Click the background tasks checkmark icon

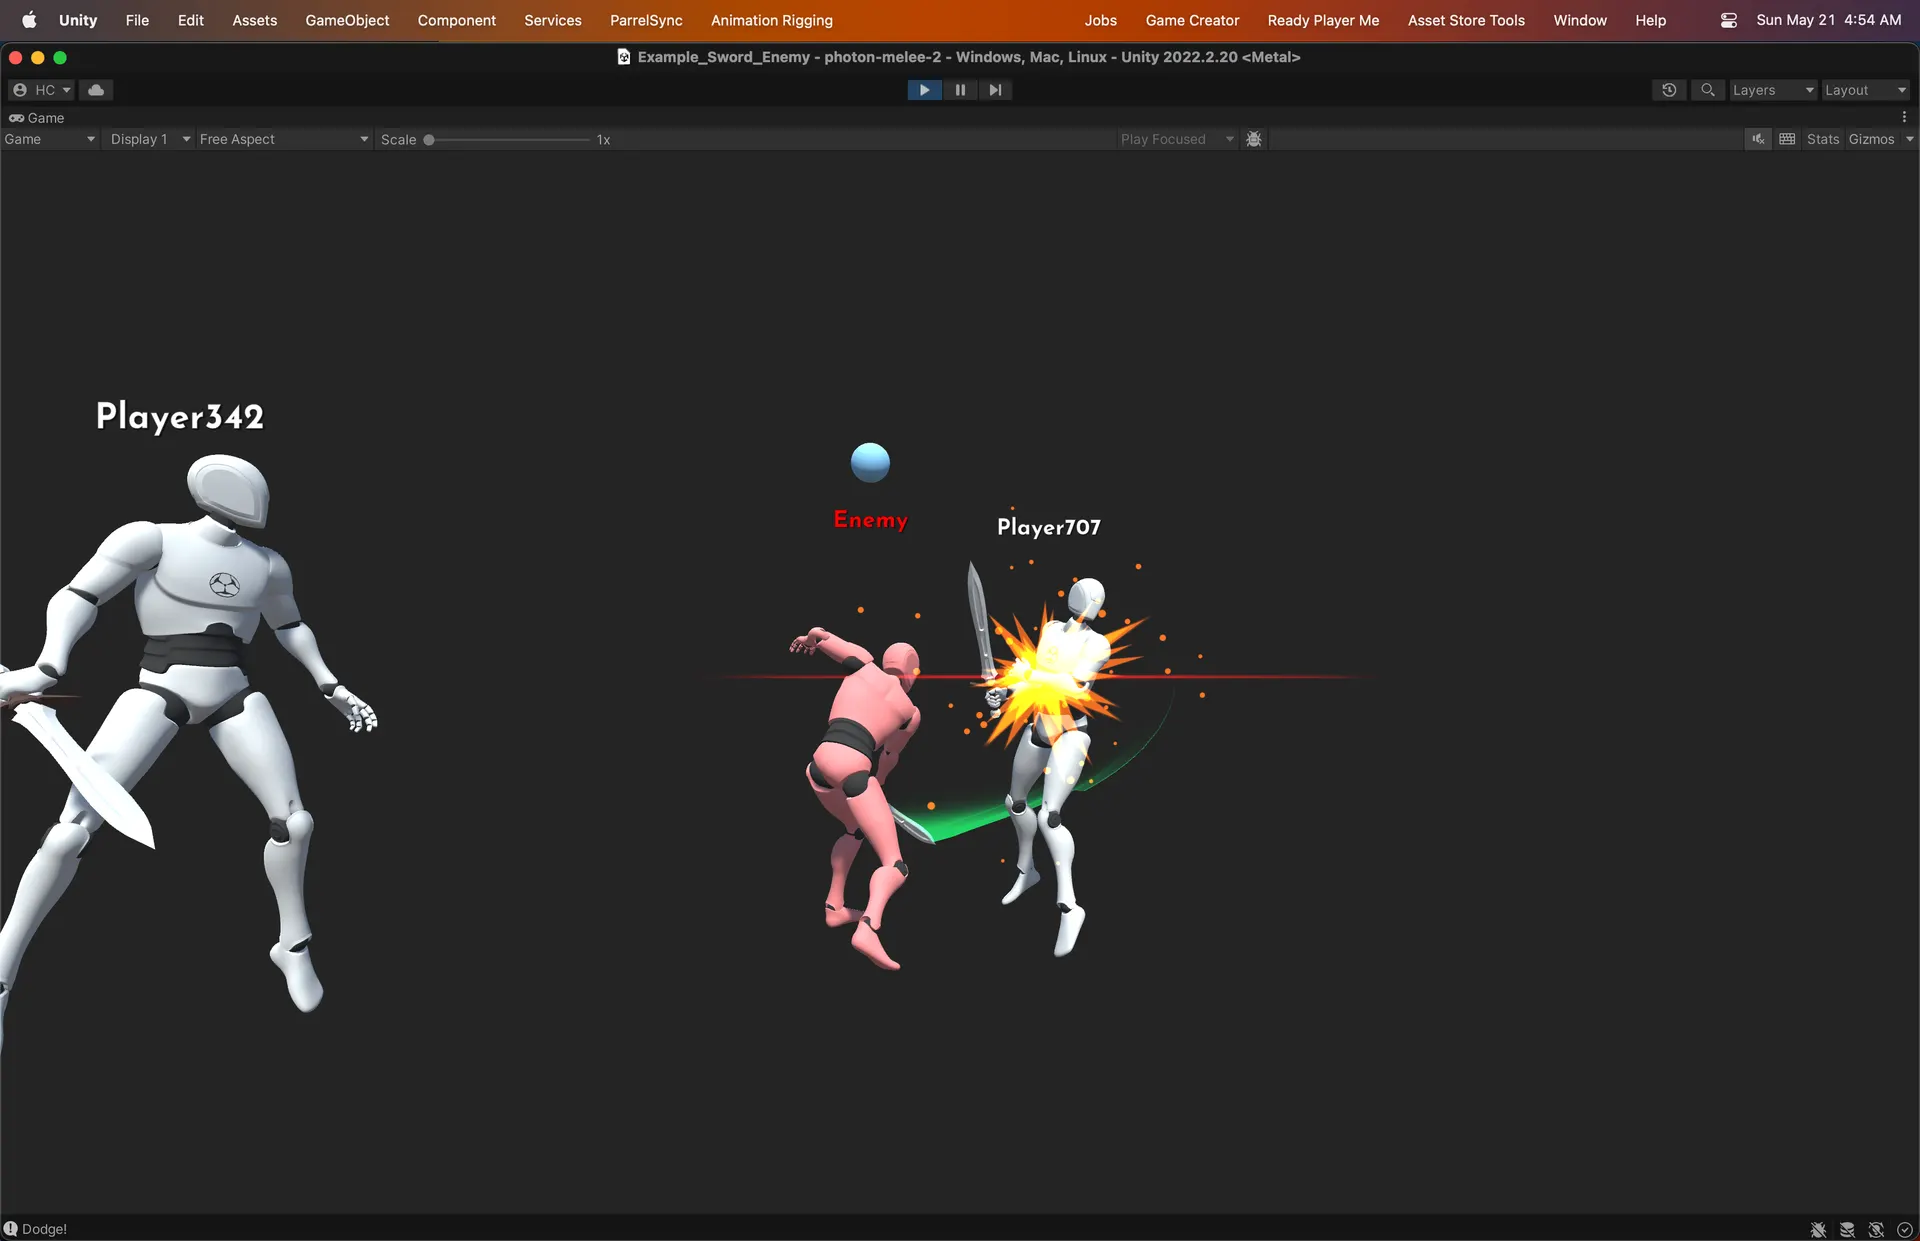click(x=1905, y=1230)
